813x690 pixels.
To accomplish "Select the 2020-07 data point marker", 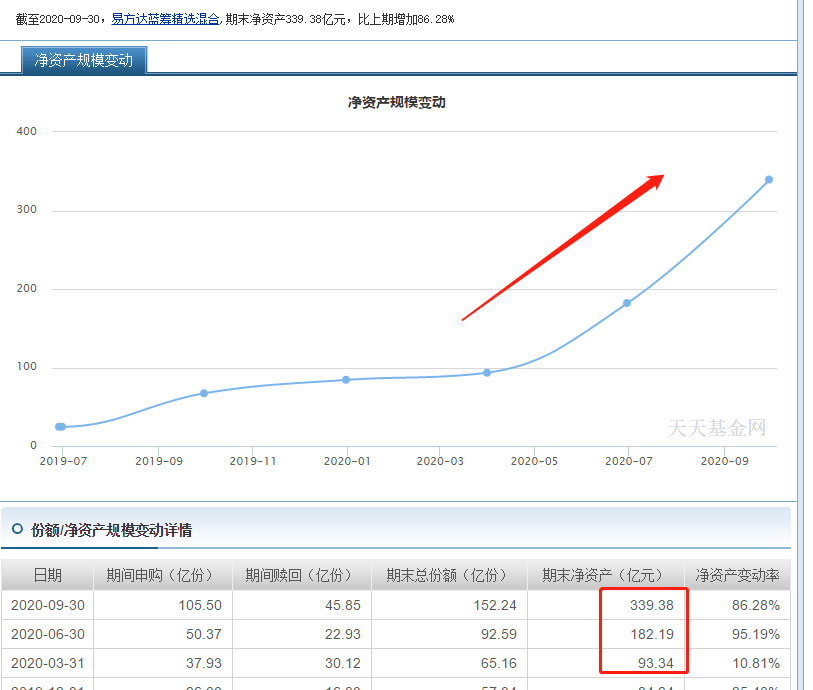I will [x=627, y=301].
